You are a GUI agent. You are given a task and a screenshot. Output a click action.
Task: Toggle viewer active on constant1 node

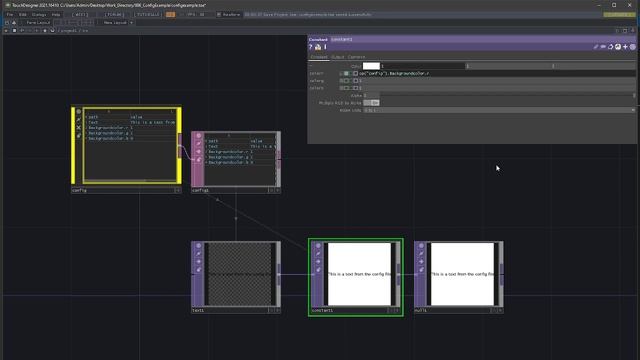pos(318,246)
